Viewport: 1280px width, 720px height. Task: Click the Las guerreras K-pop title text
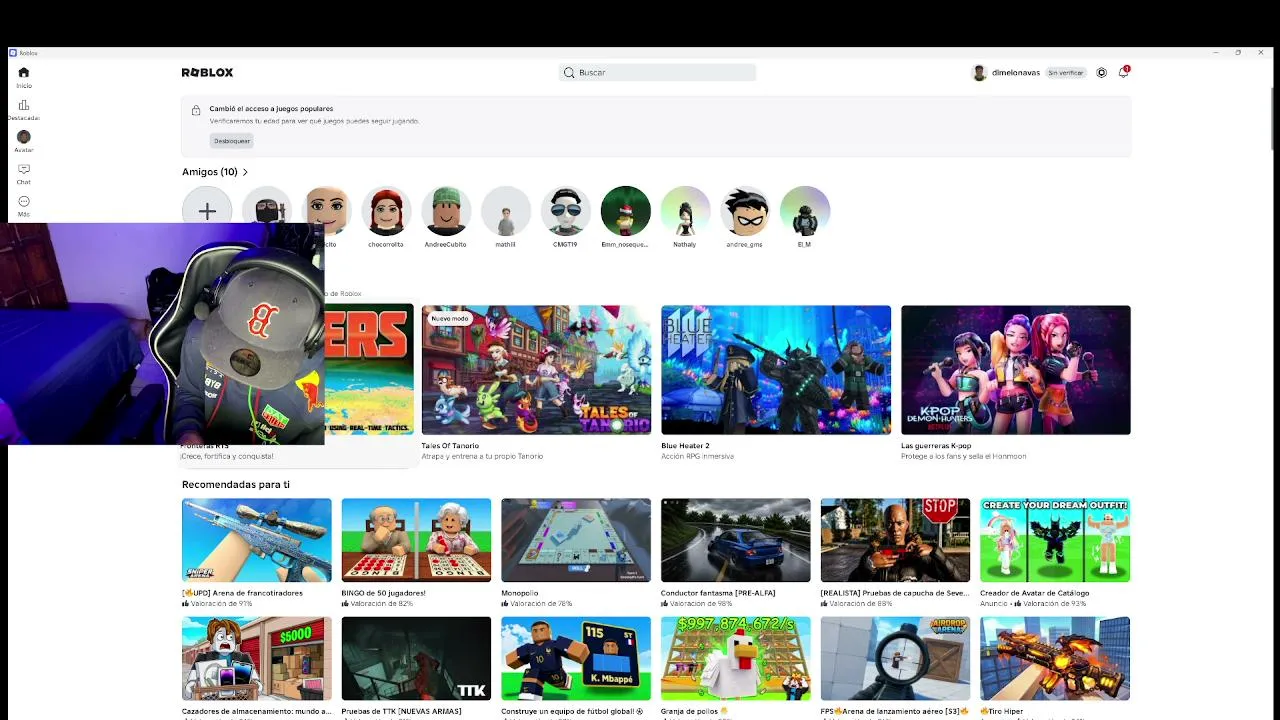(936, 446)
